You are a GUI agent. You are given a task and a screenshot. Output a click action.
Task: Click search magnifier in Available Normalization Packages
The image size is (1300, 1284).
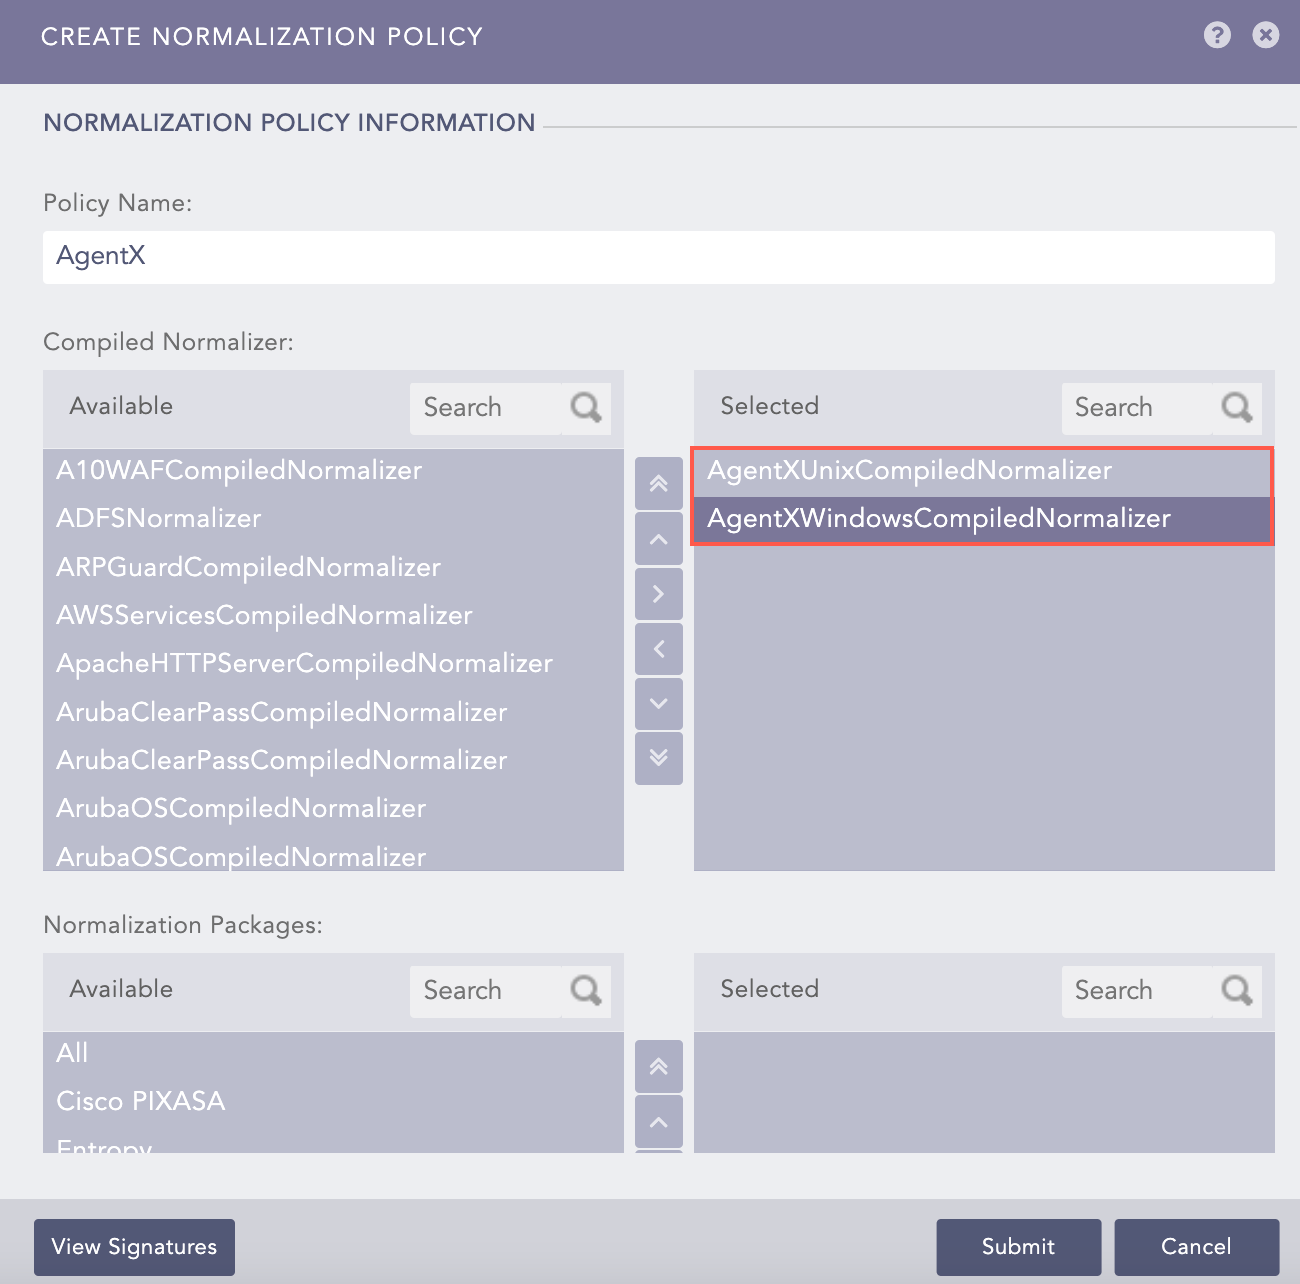tap(586, 991)
